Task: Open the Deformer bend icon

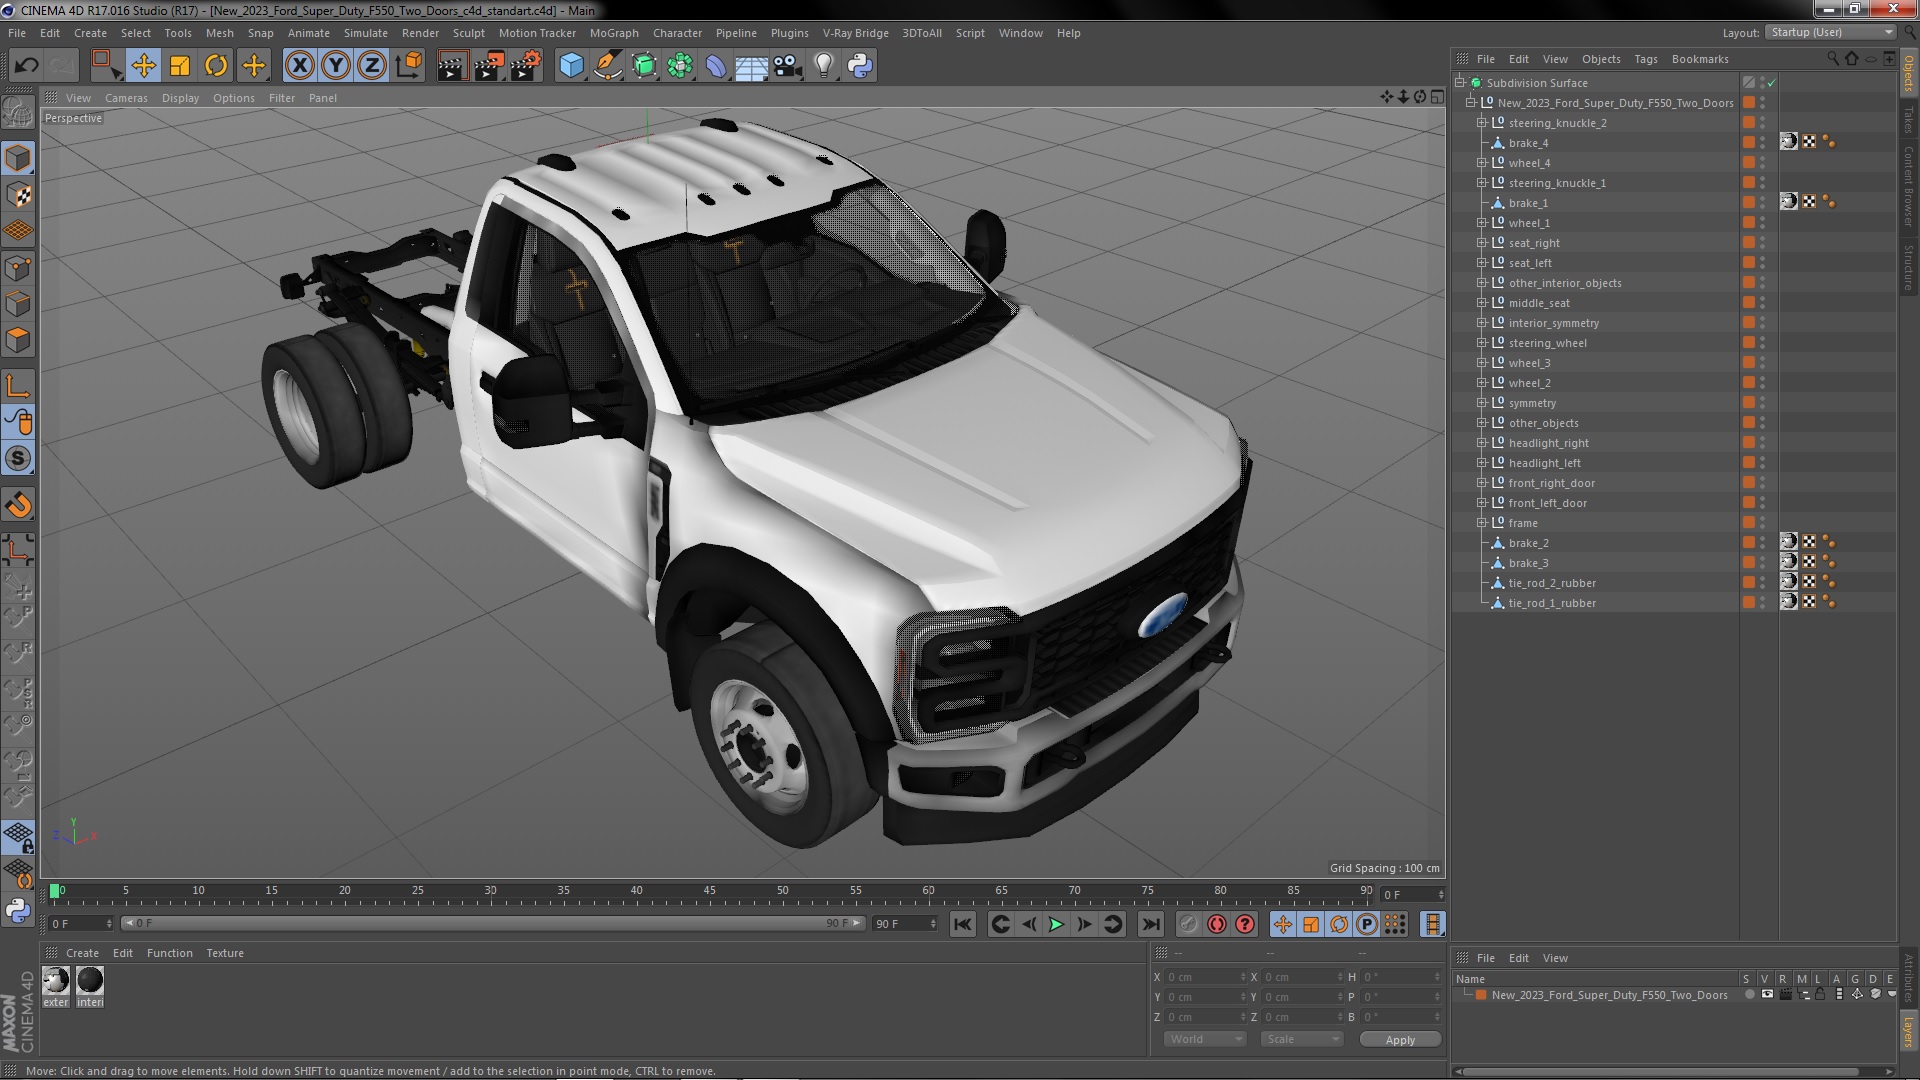Action: coord(716,66)
